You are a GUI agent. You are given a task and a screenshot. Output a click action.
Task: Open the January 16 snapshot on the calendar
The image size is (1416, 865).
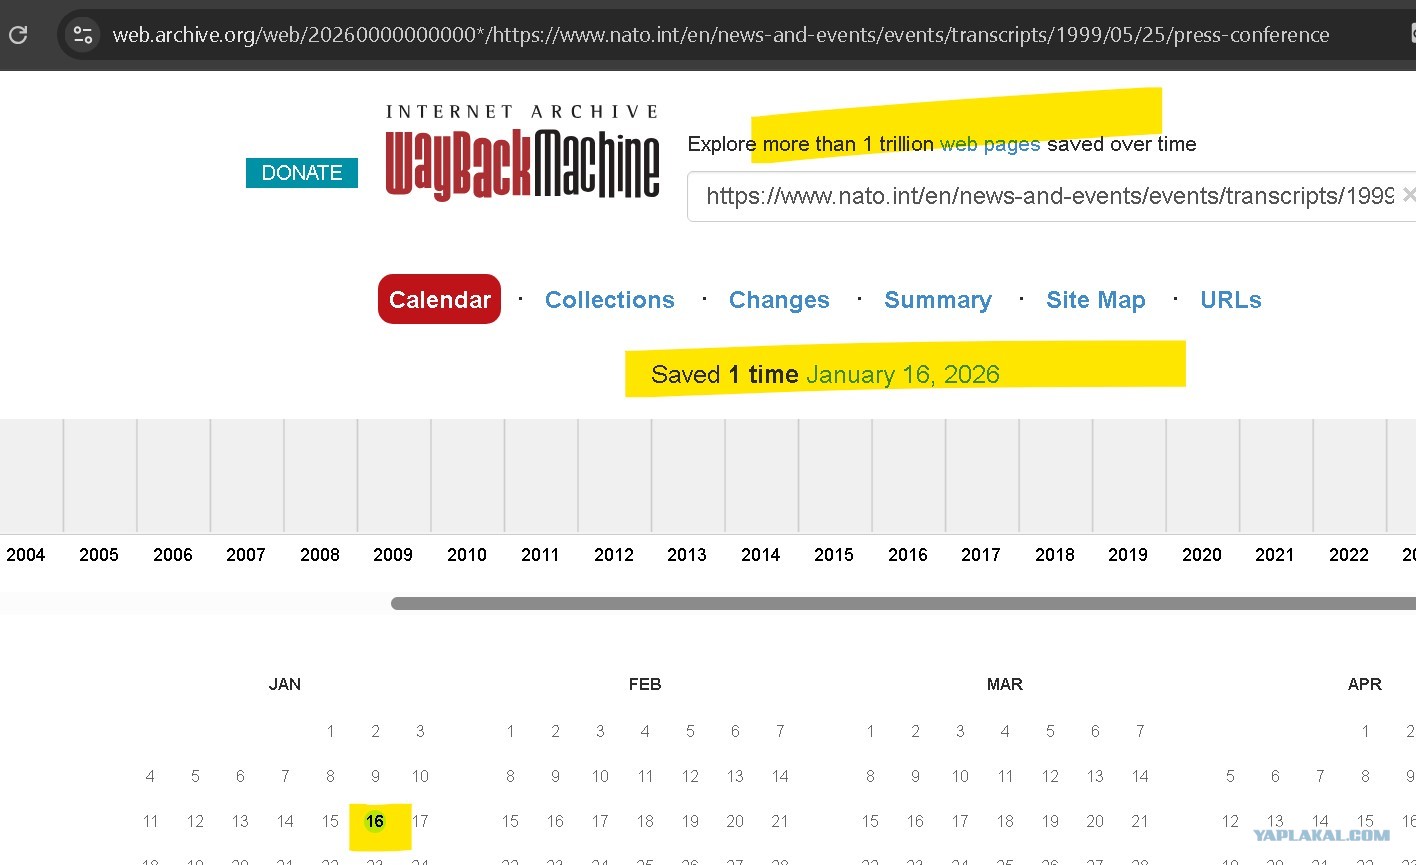point(375,822)
